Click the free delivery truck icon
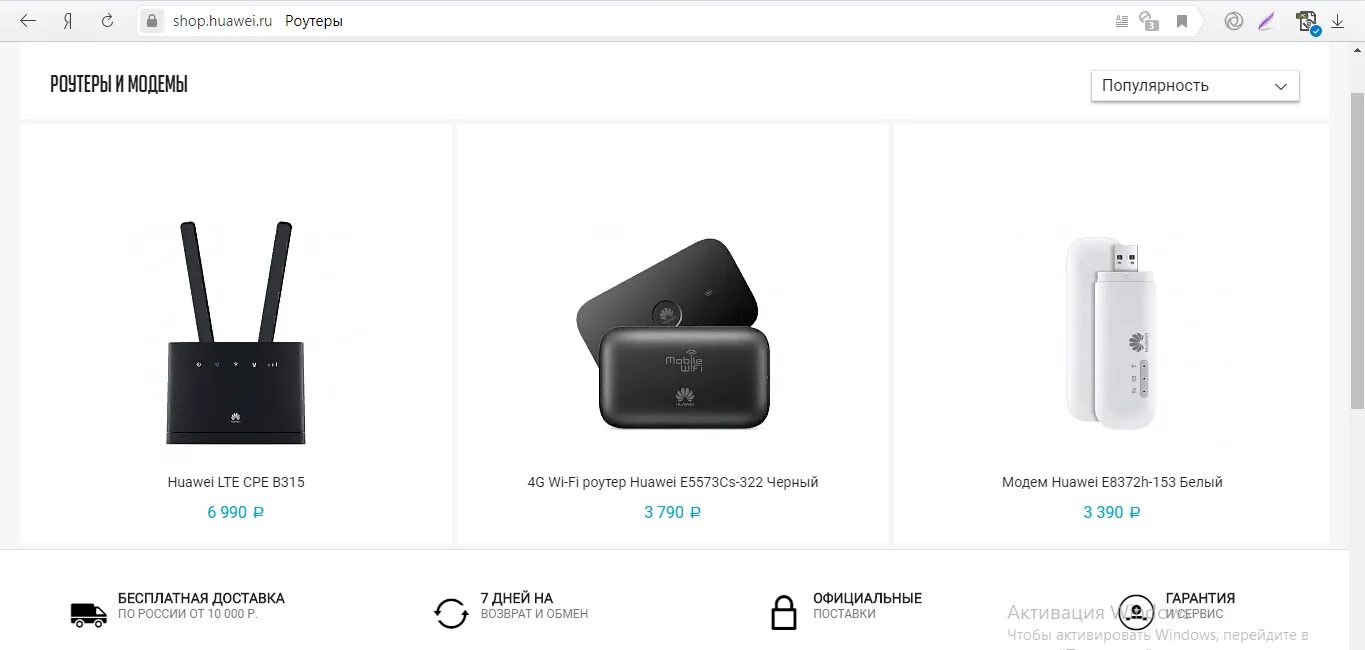Screen dimensions: 1365x650 (89, 614)
